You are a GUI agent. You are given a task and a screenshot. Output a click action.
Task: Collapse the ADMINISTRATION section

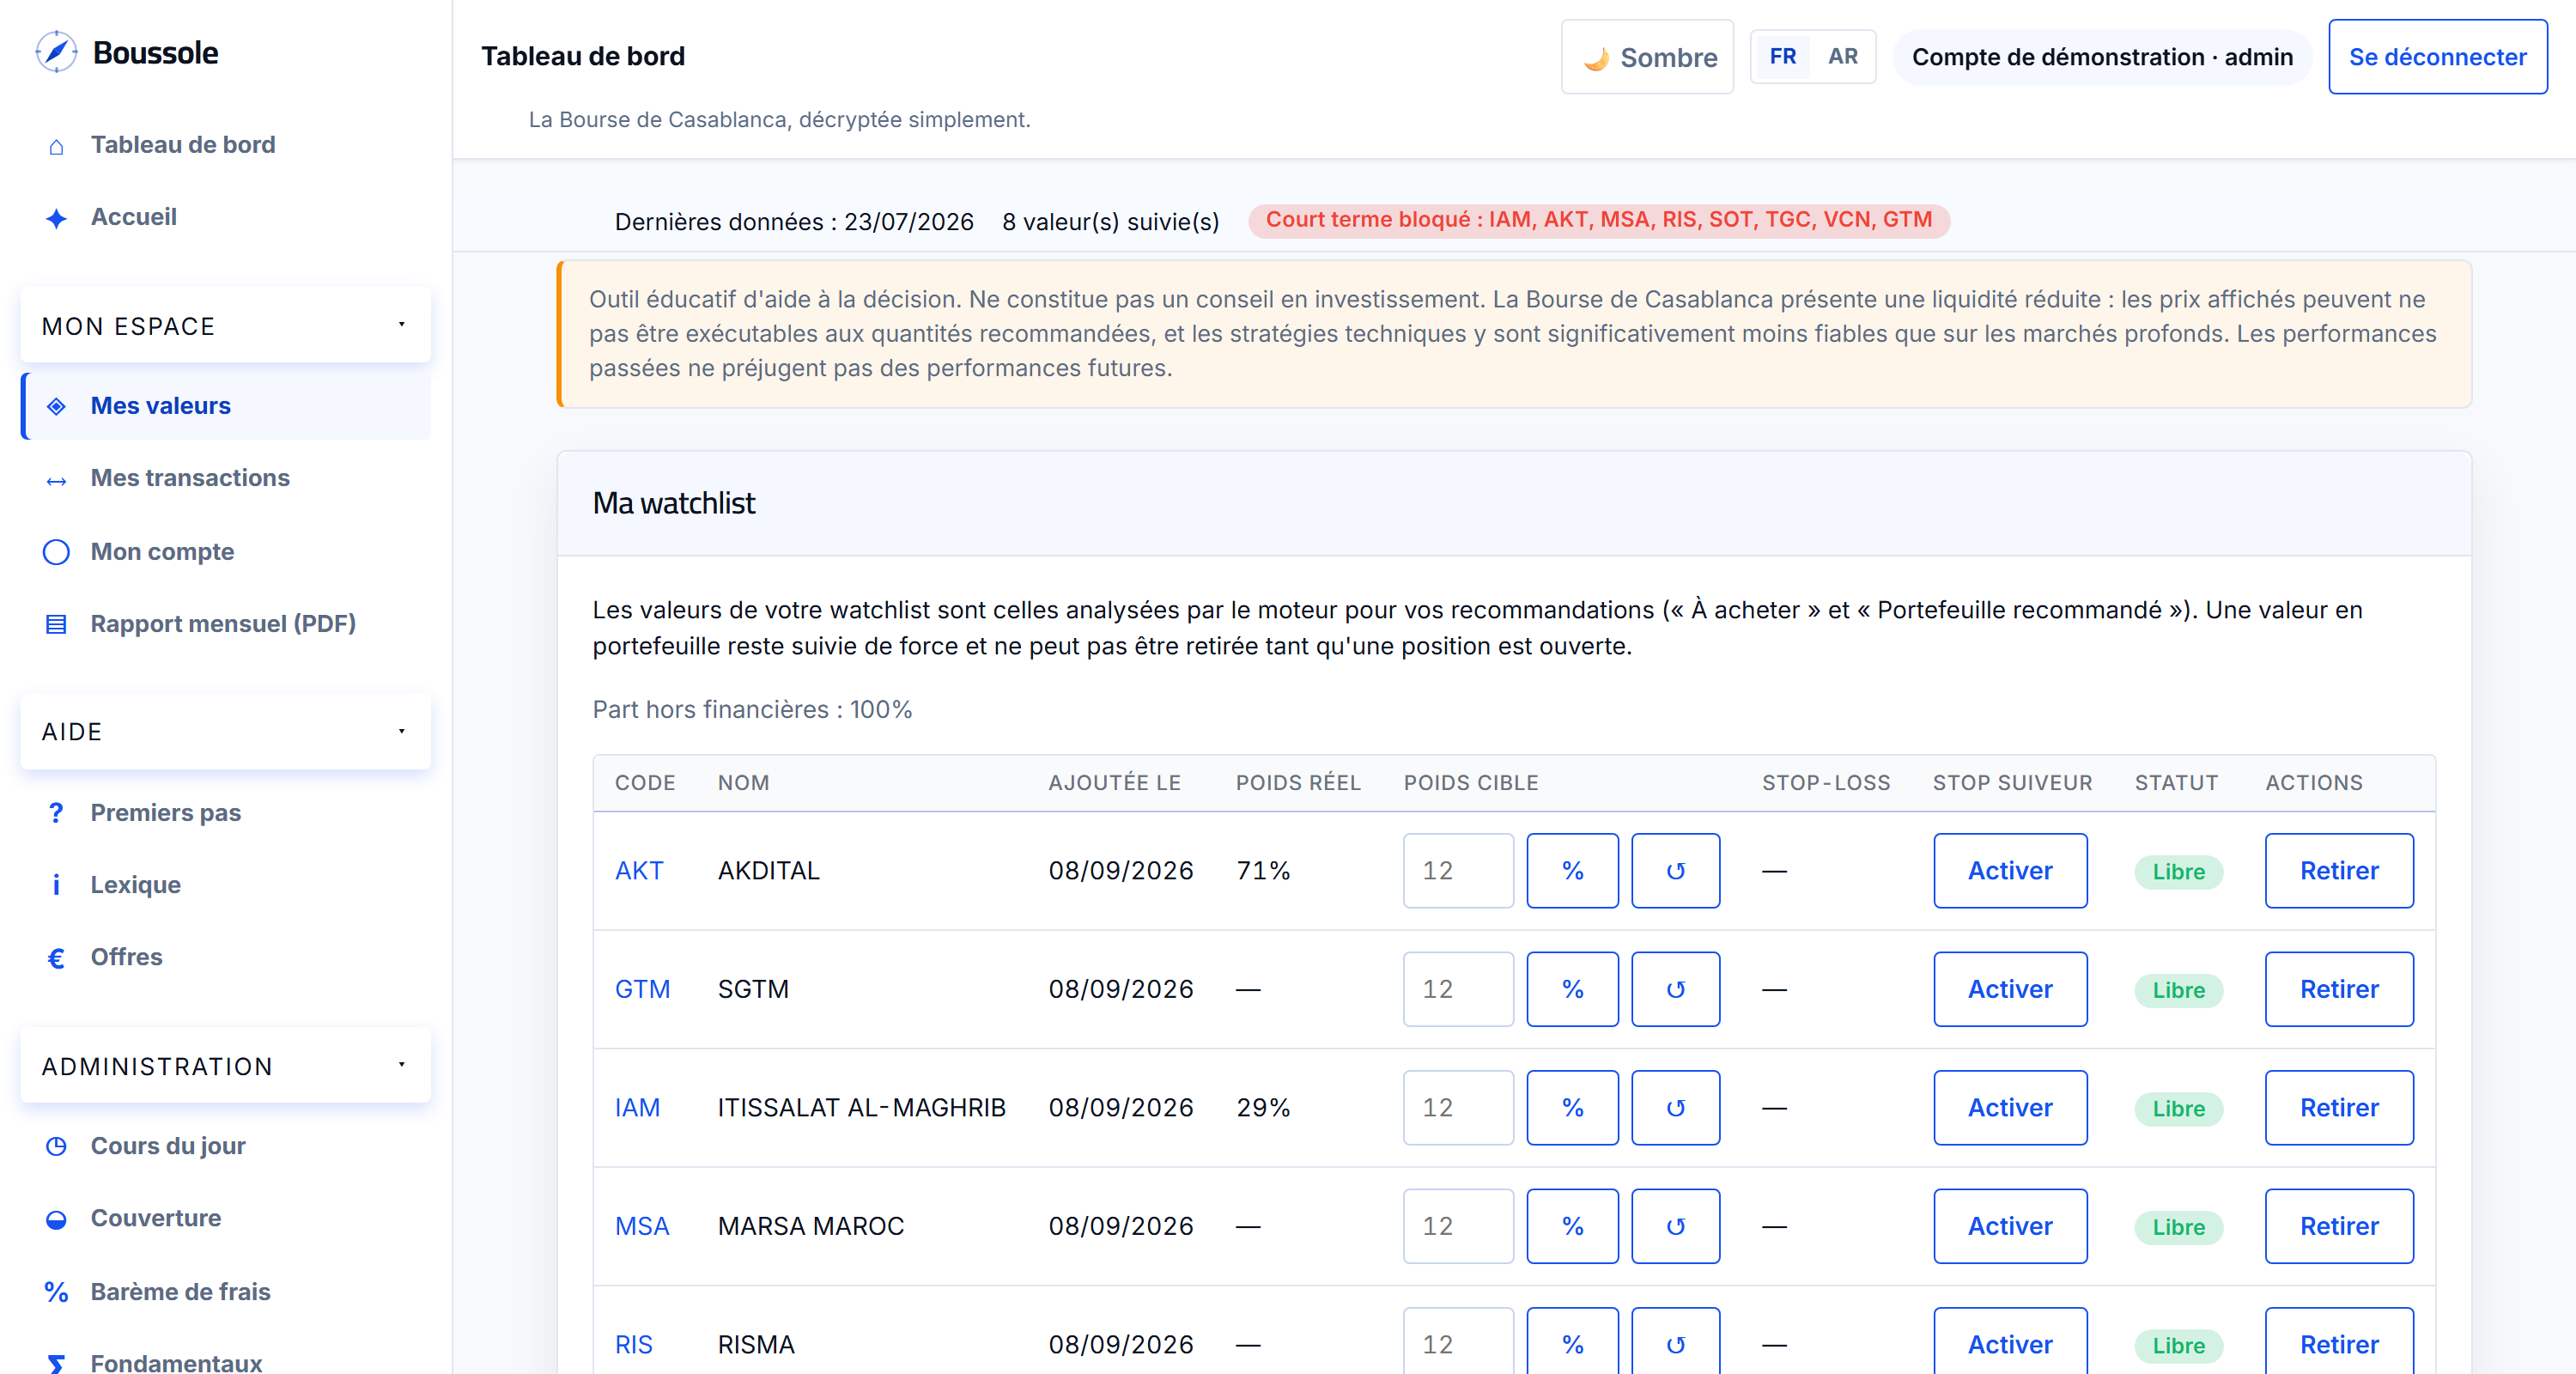pyautogui.click(x=225, y=1066)
